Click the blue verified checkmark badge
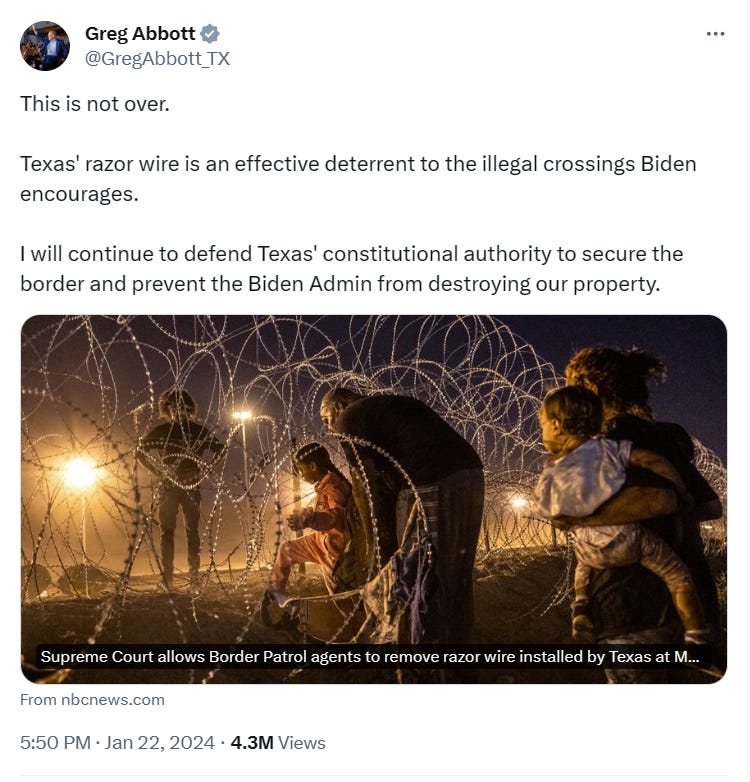Viewport: 750px width, 782px height. pyautogui.click(x=210, y=34)
